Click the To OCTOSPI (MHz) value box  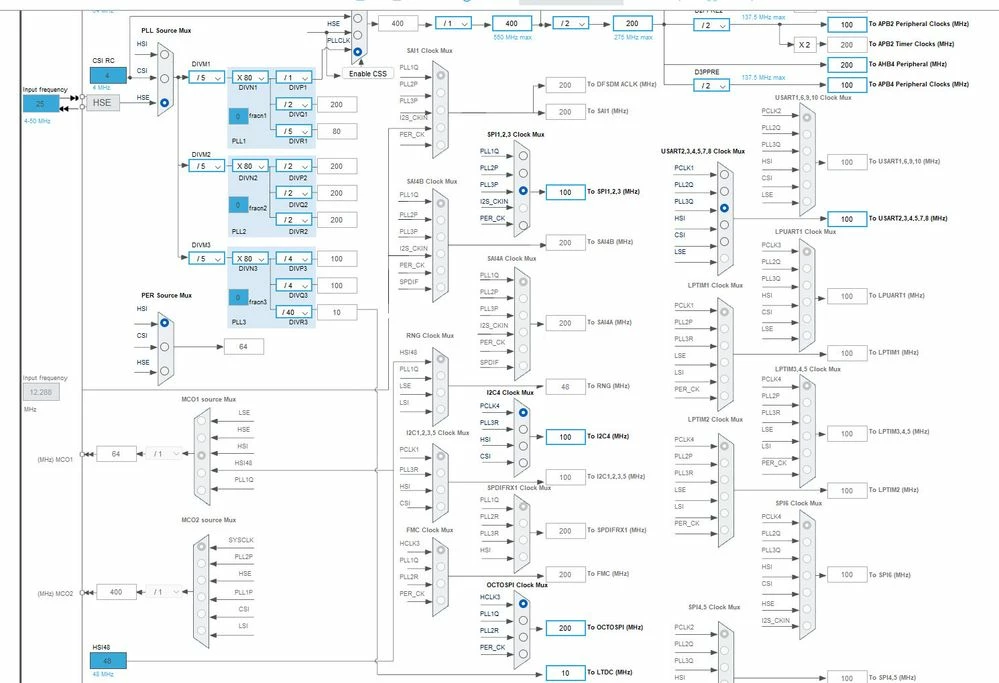click(565, 628)
